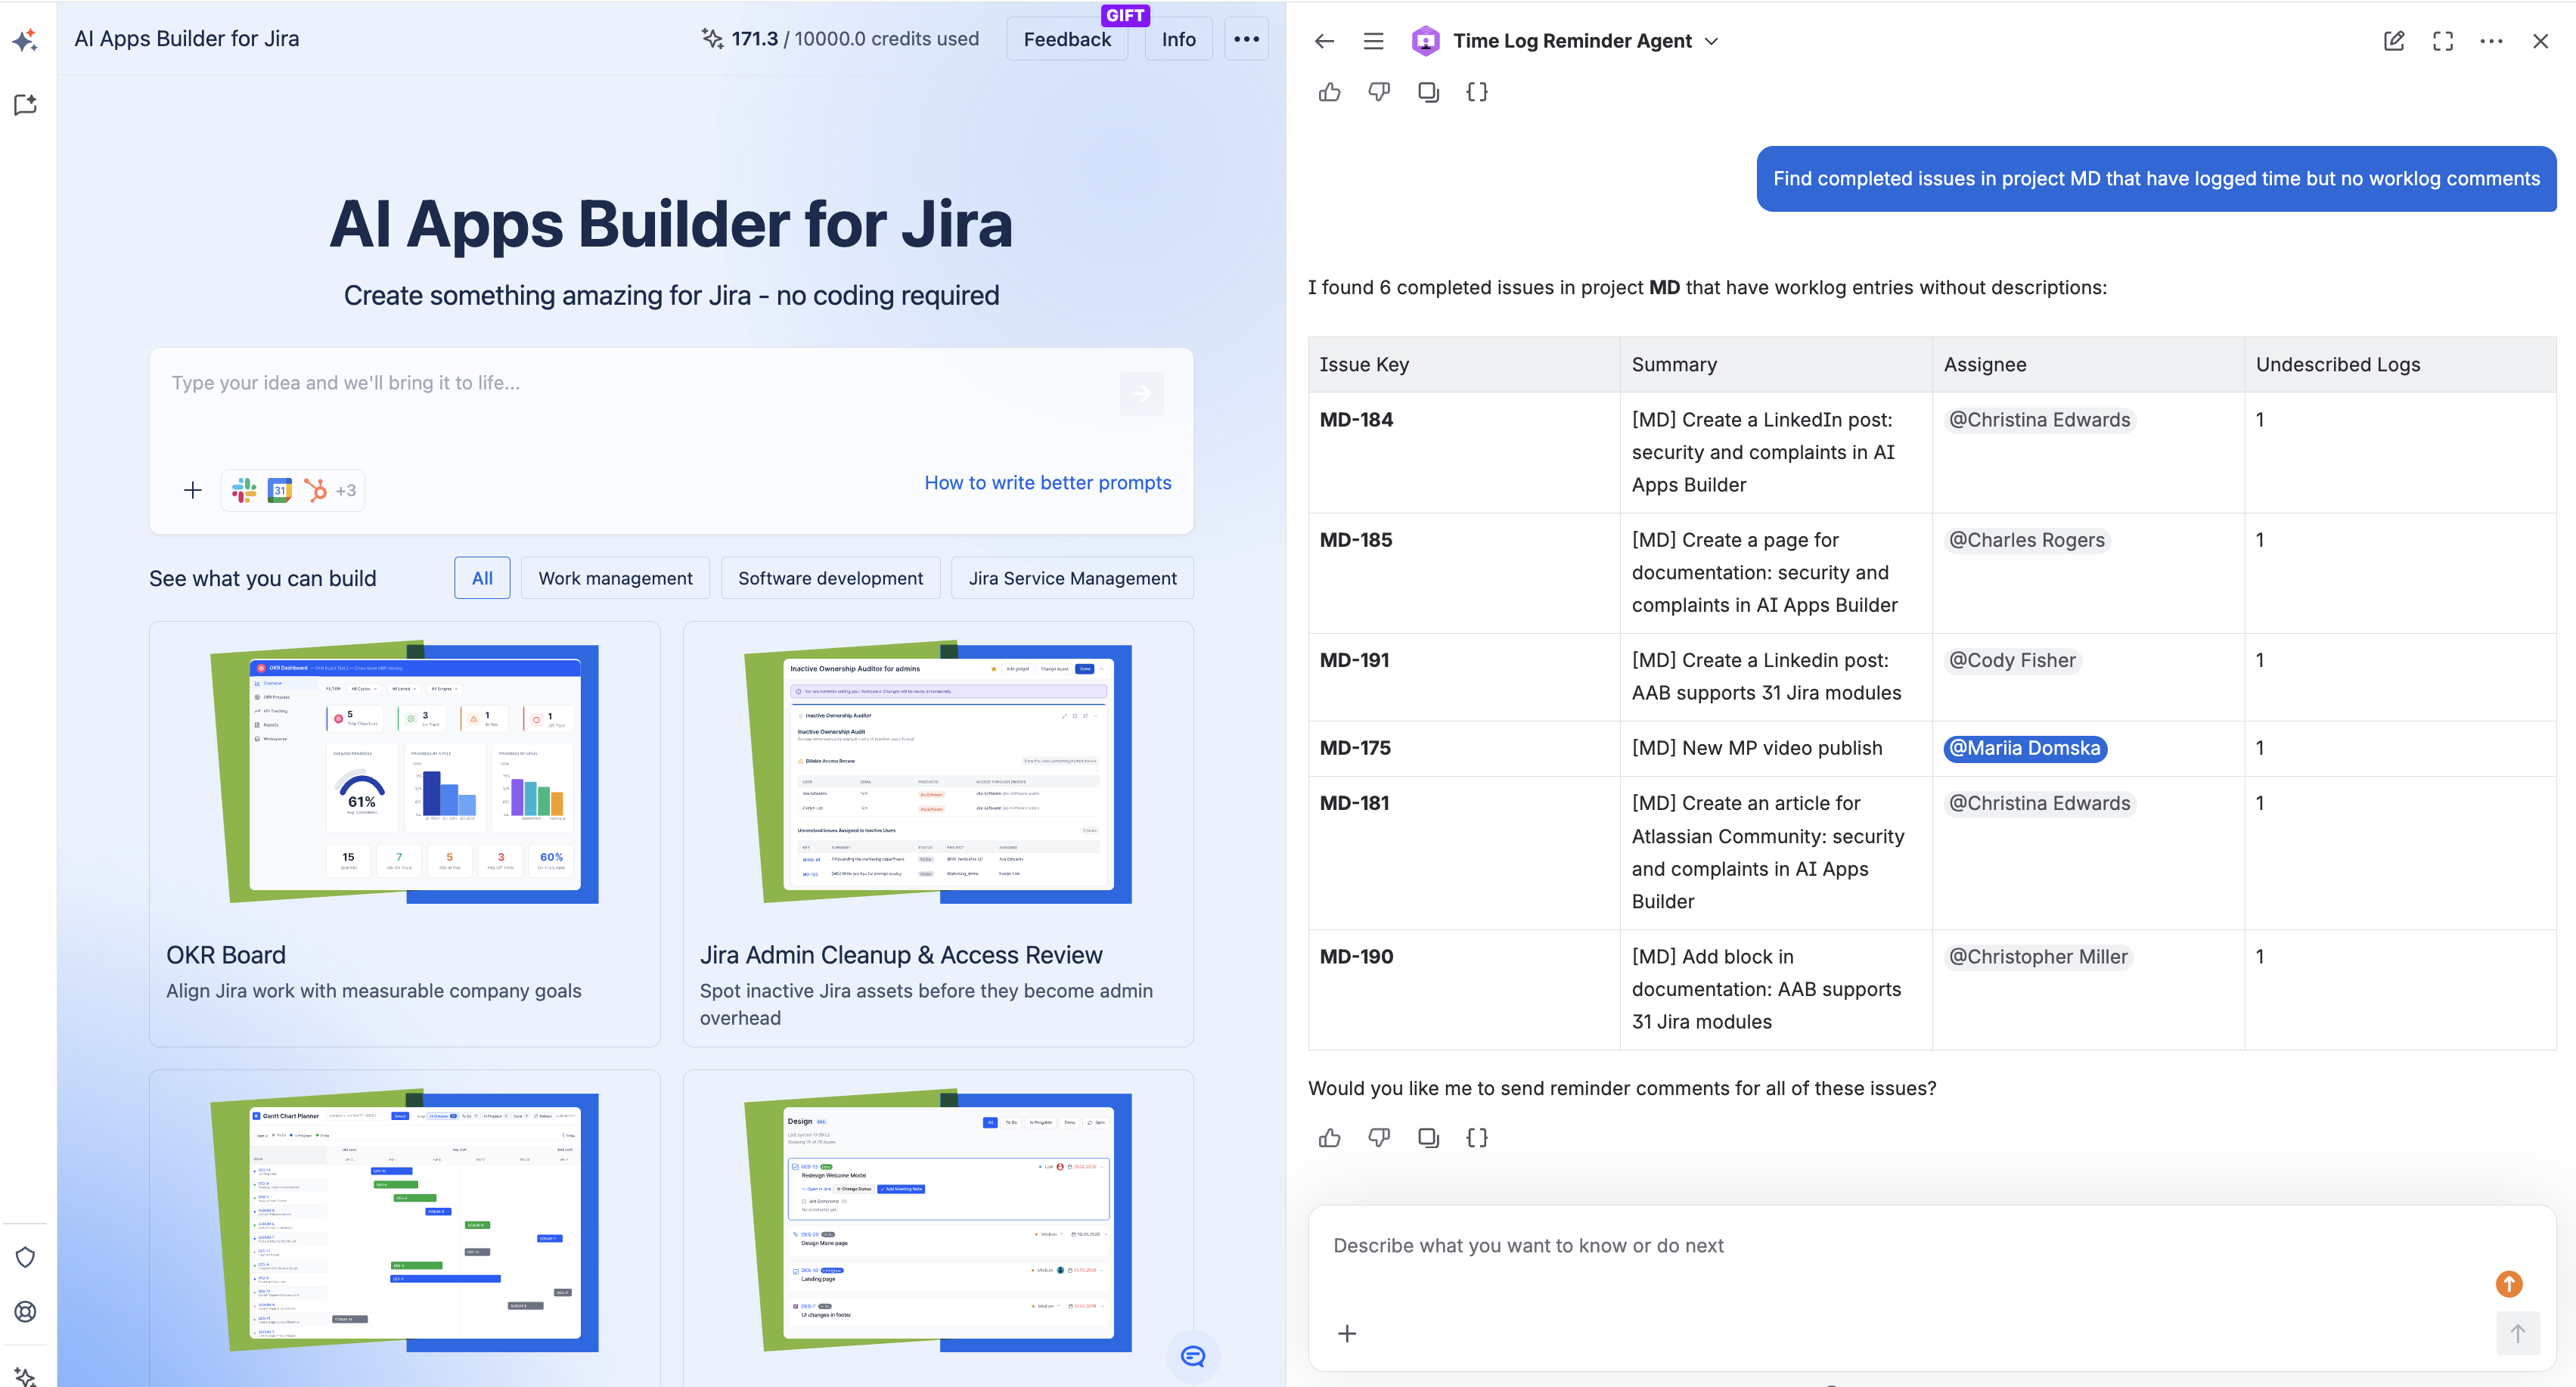Screen dimensions: 2576x1387
Task: Open How to write better prompts link
Action: [x=1047, y=482]
